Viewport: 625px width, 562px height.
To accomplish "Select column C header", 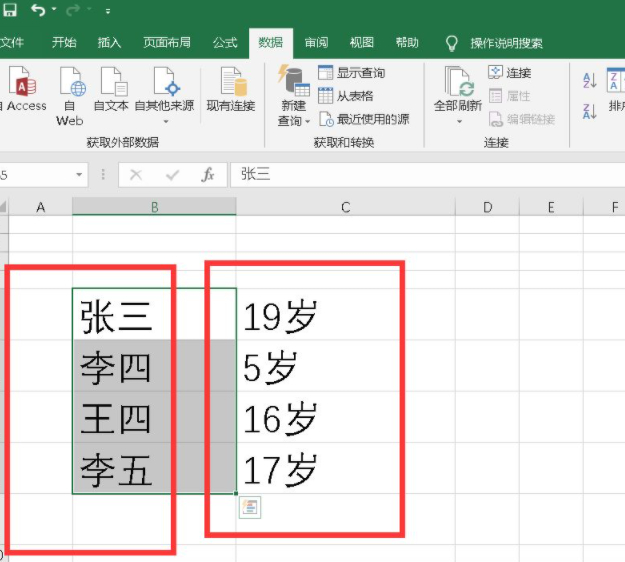I will coord(346,207).
